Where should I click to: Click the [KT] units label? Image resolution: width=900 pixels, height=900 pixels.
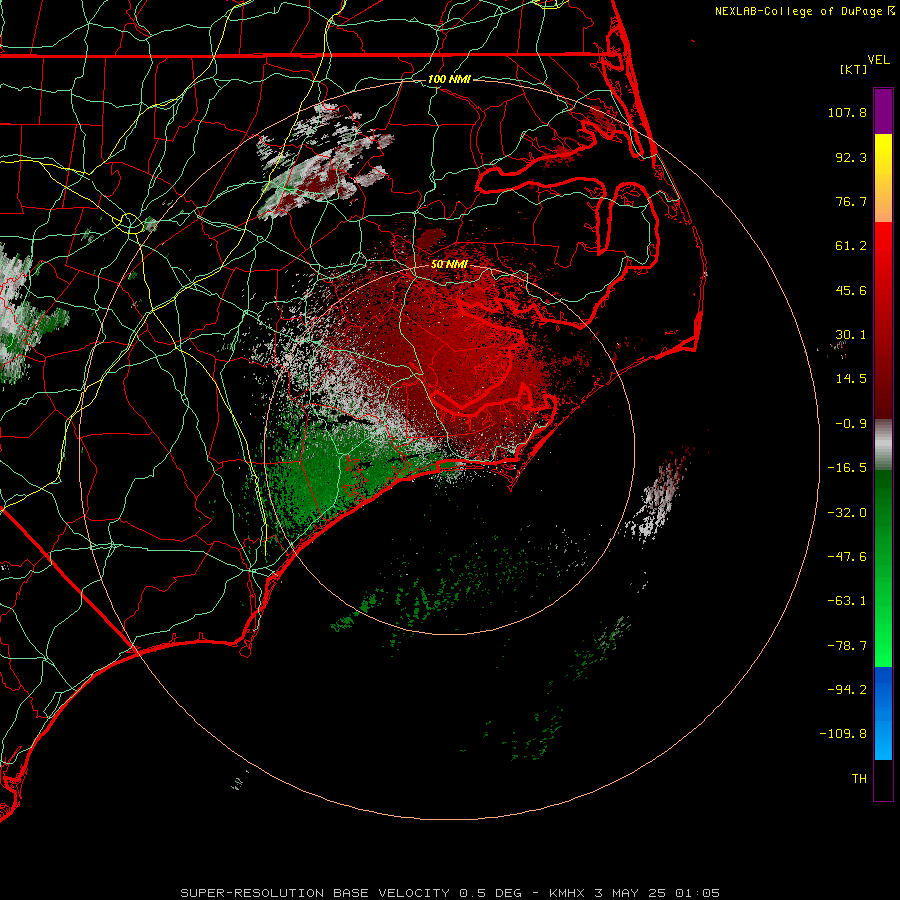pos(854,69)
